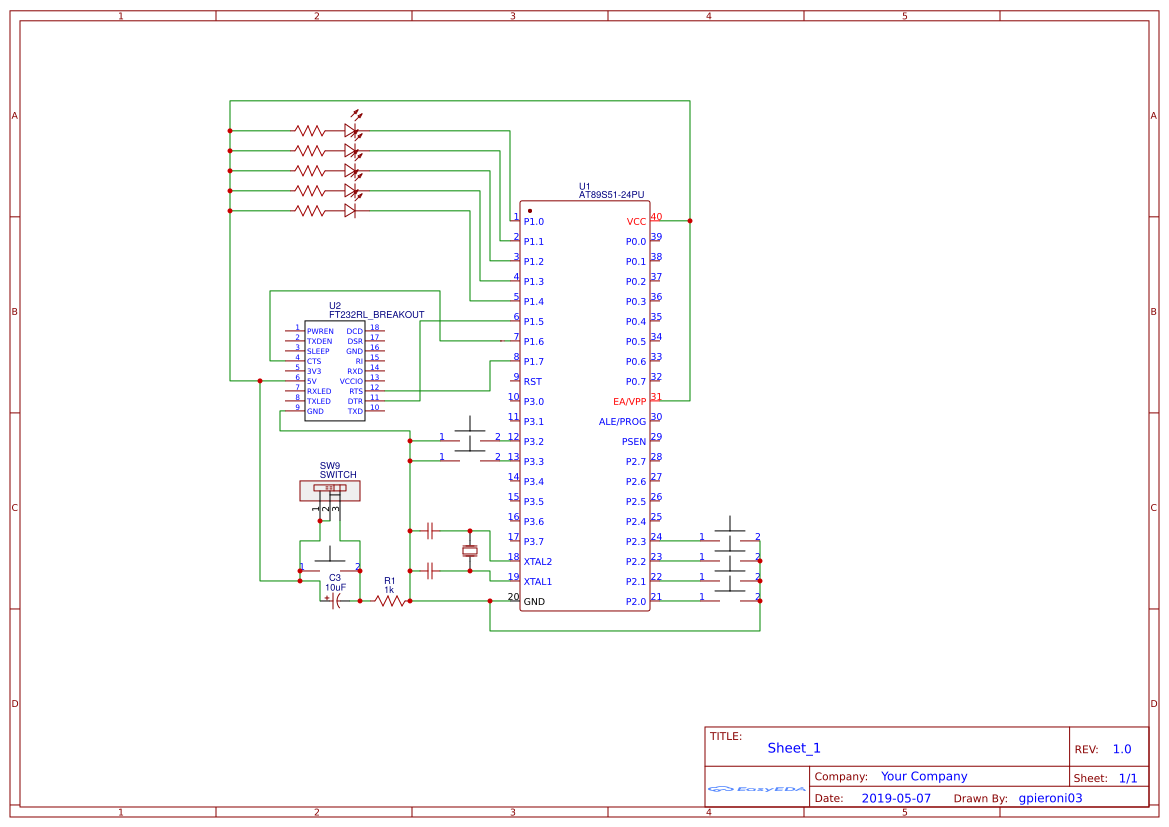Screen dimensions: 1169x827
Task: Select the C3 10uF polarized capacitor symbol
Action: coord(335,601)
